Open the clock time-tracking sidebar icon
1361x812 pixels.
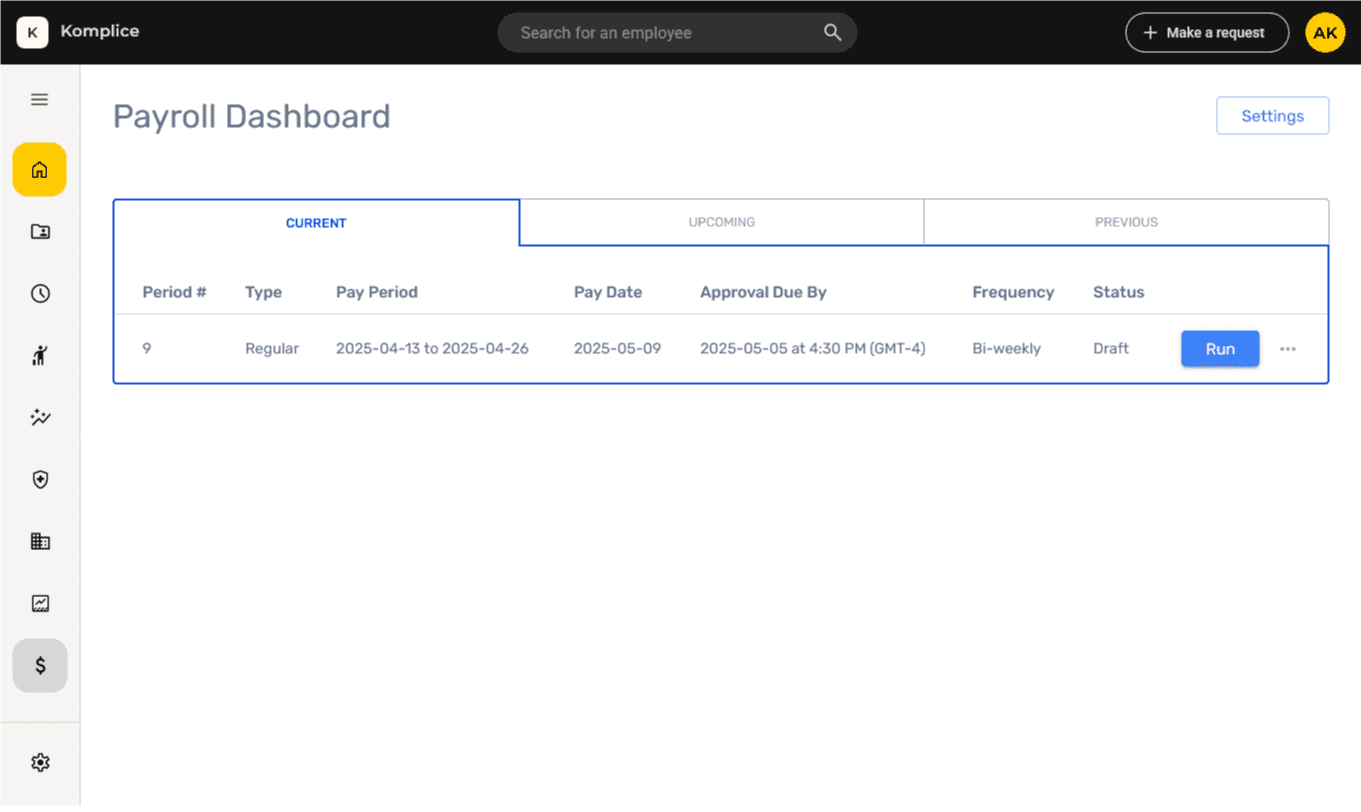coord(39,294)
